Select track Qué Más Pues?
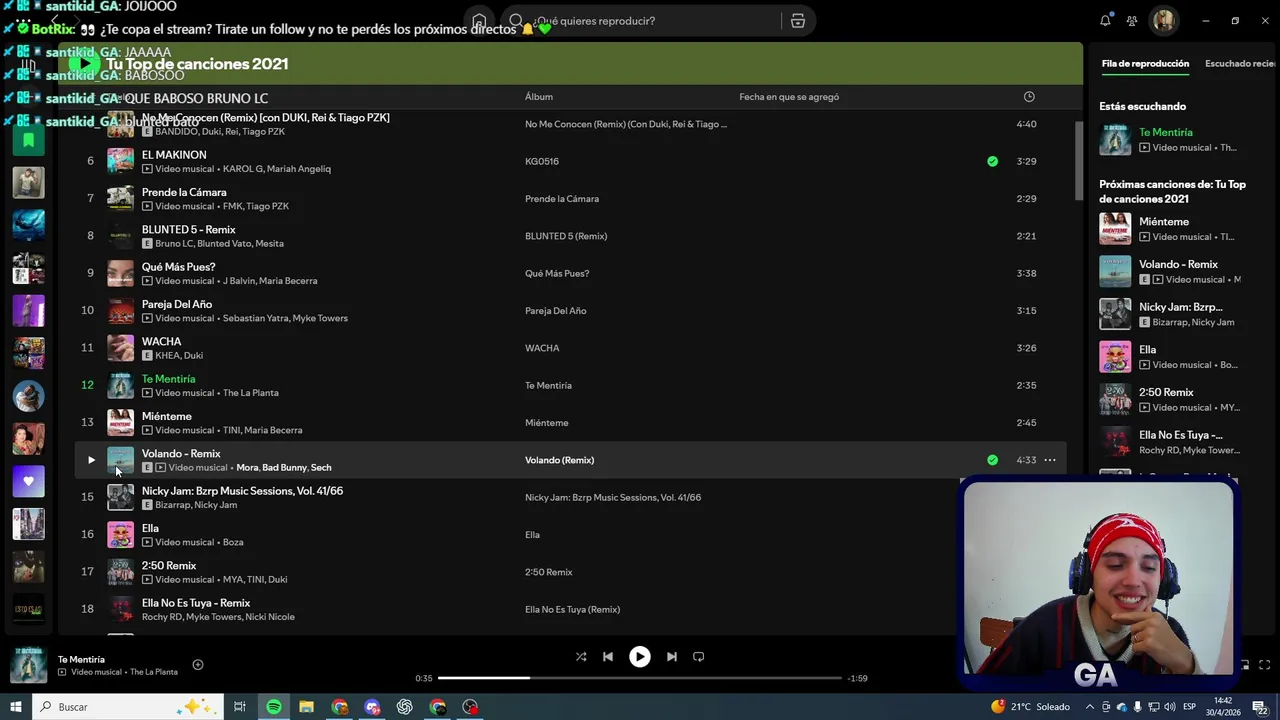Screen dimensions: 1280x720 (x=178, y=267)
